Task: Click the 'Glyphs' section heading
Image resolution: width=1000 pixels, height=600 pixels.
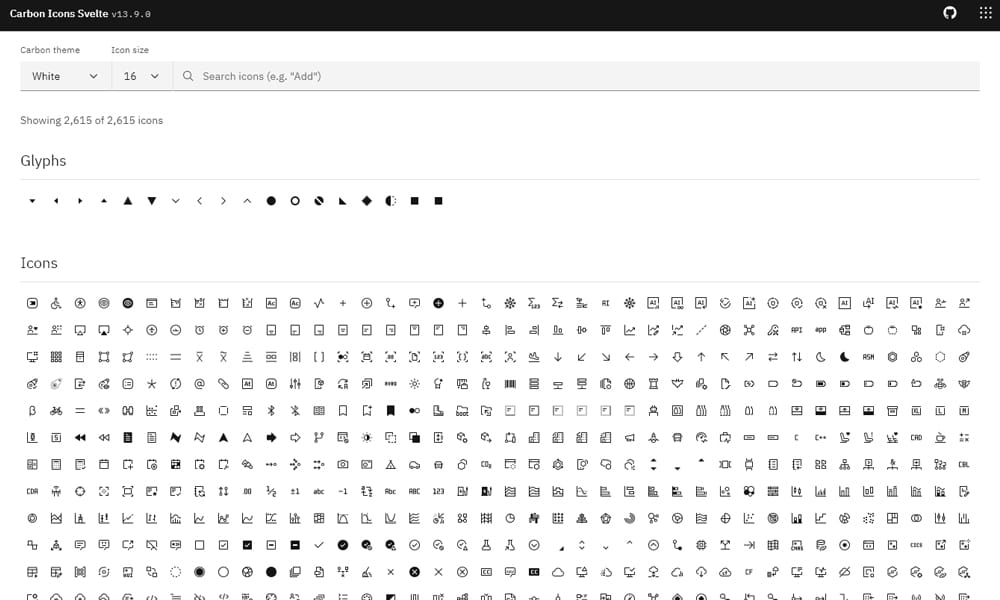Action: click(x=43, y=161)
